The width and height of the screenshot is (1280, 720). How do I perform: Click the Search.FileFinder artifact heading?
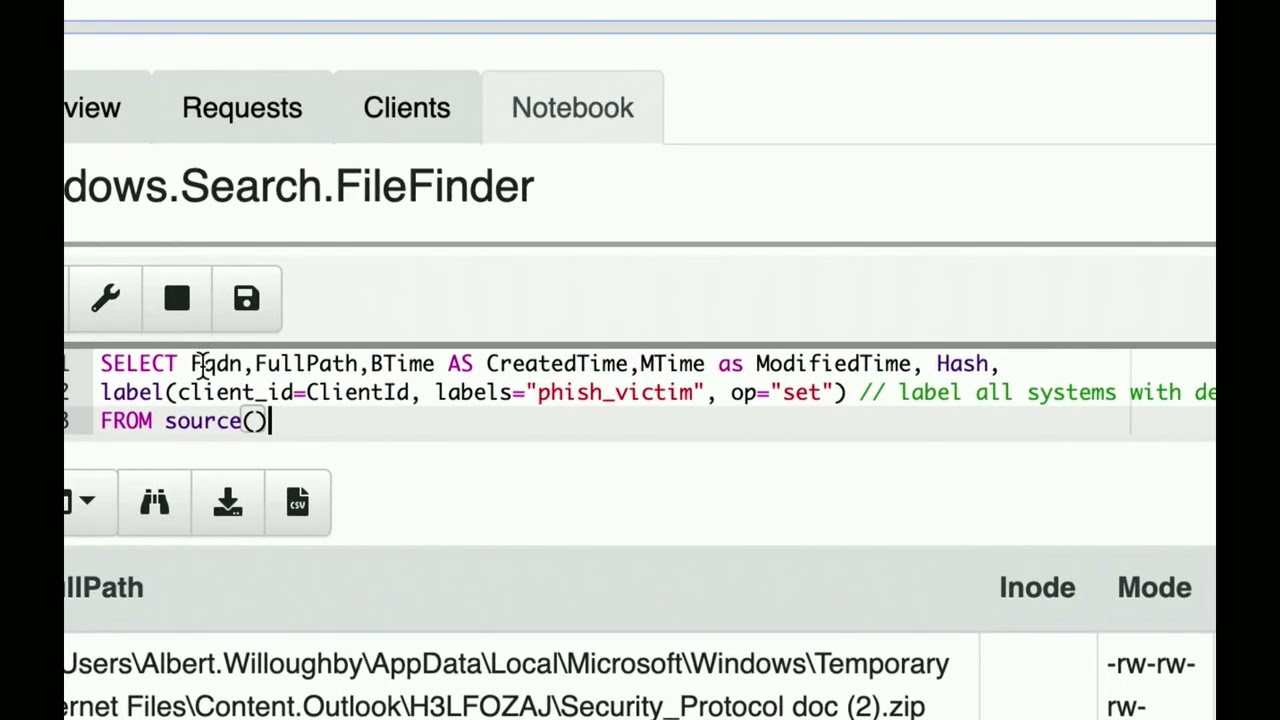299,187
